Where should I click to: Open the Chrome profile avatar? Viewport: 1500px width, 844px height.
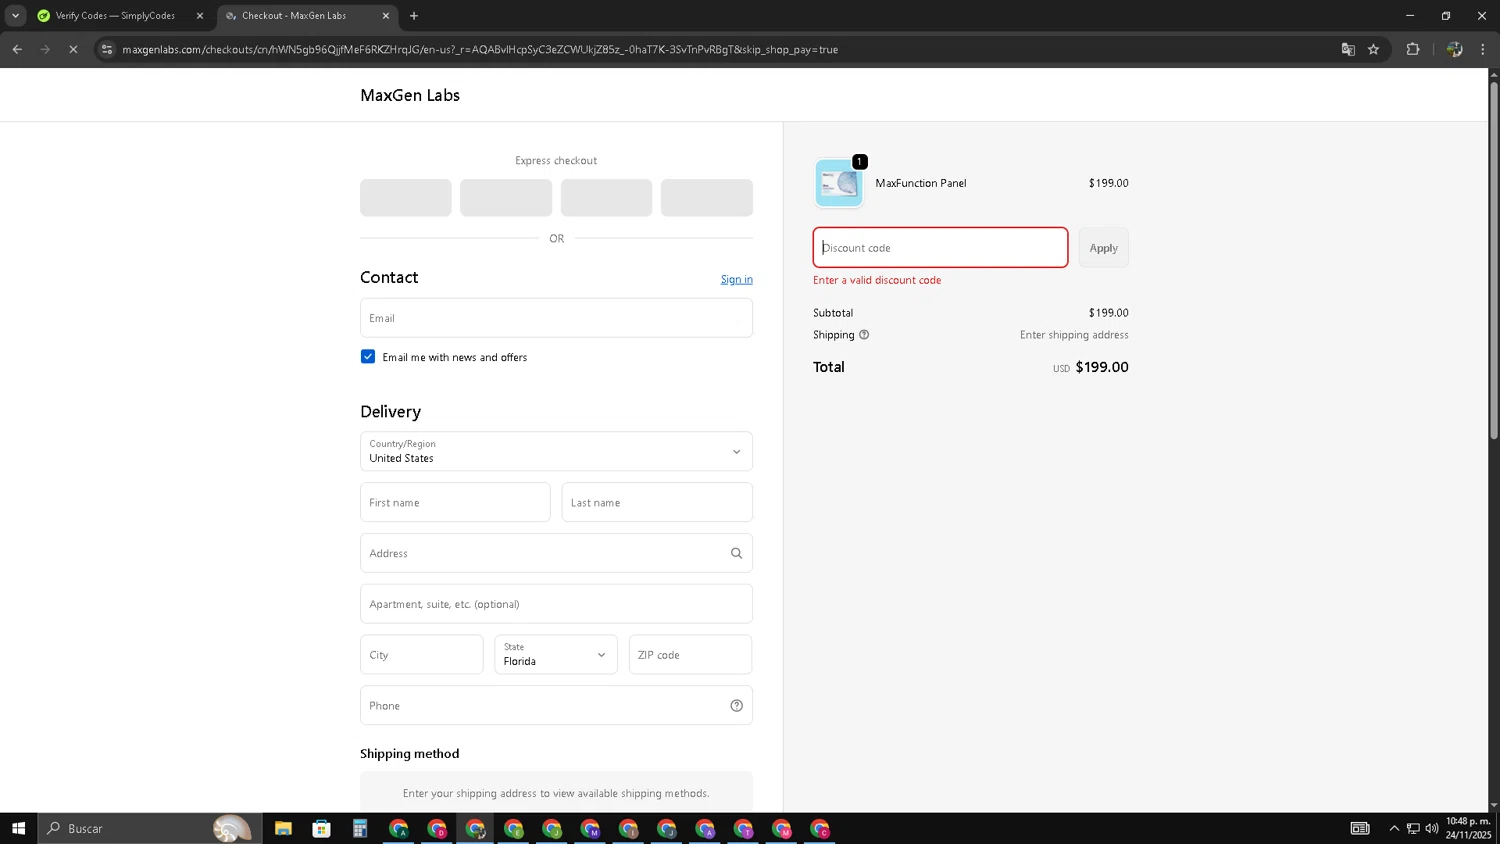(x=1455, y=49)
